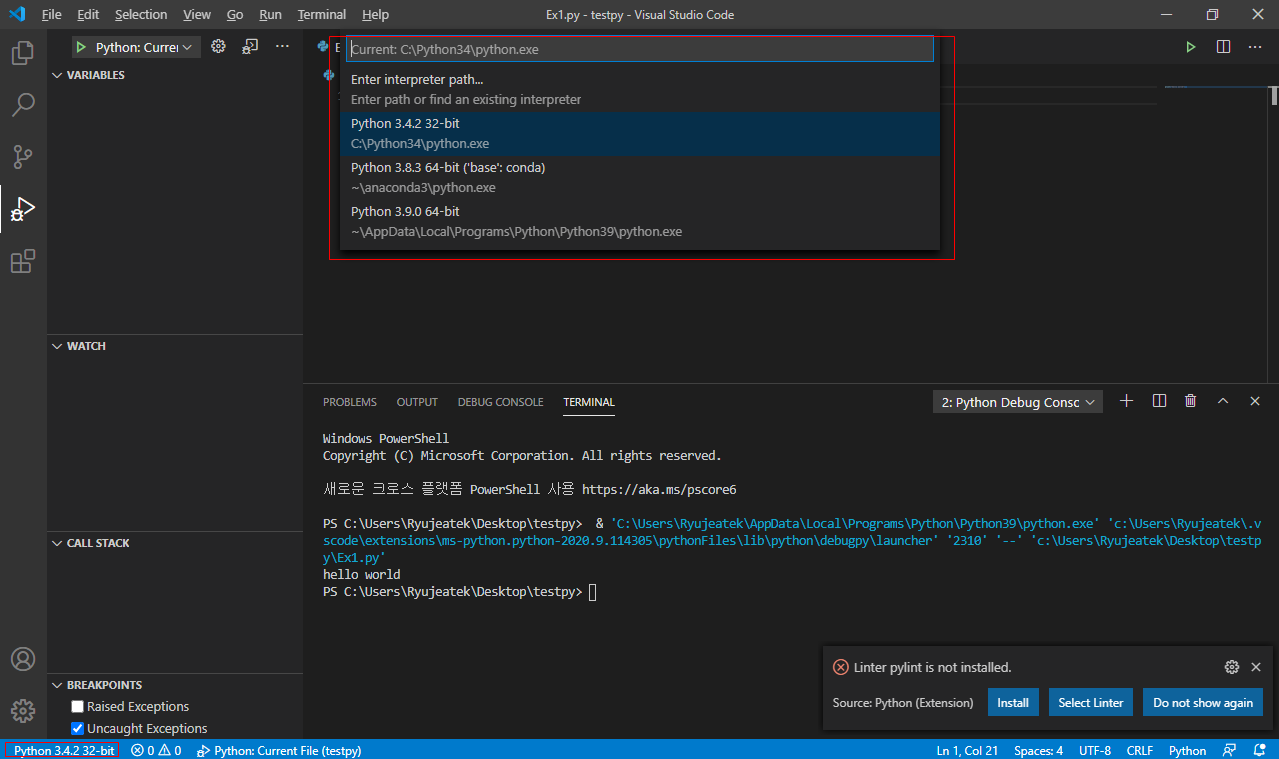Open notification settings gear for pylint
Viewport: 1279px width, 759px height.
(x=1232, y=667)
